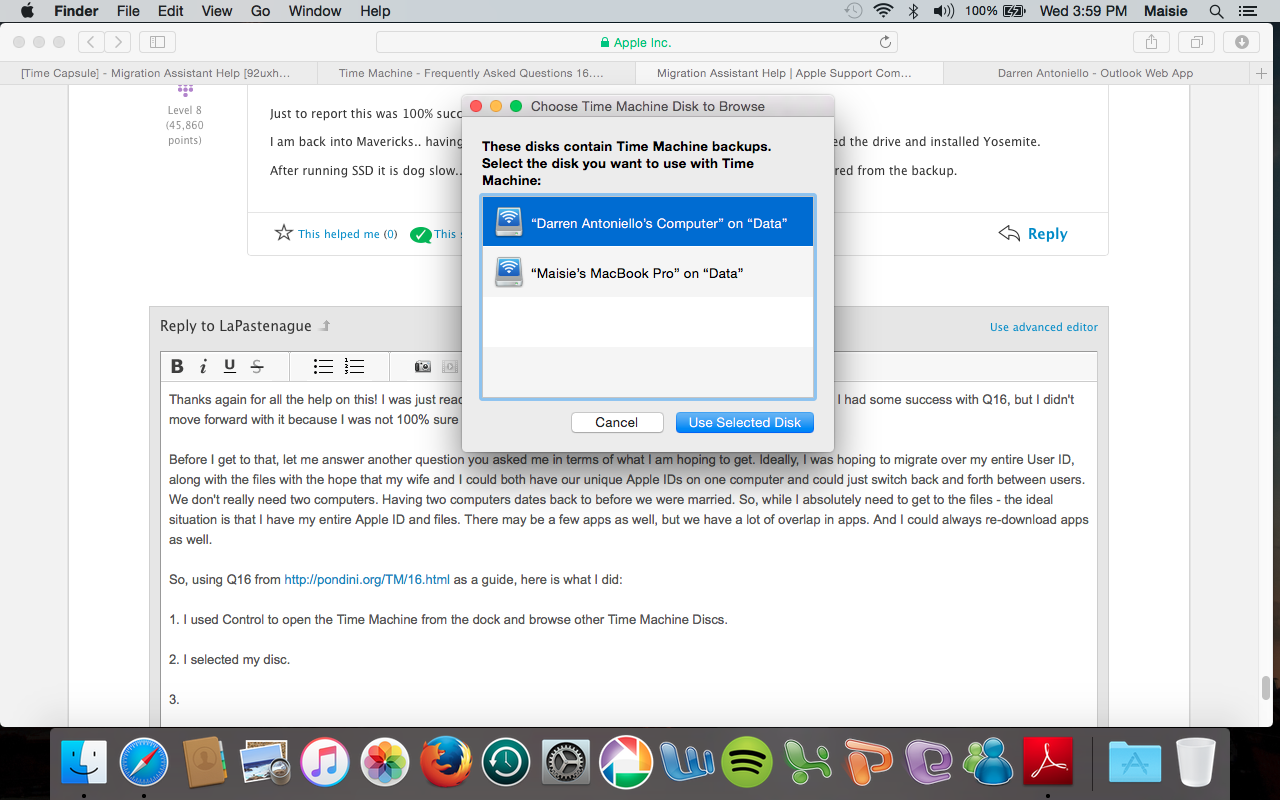
Task: Apply italic formatting in reply editor
Action: [x=203, y=366]
